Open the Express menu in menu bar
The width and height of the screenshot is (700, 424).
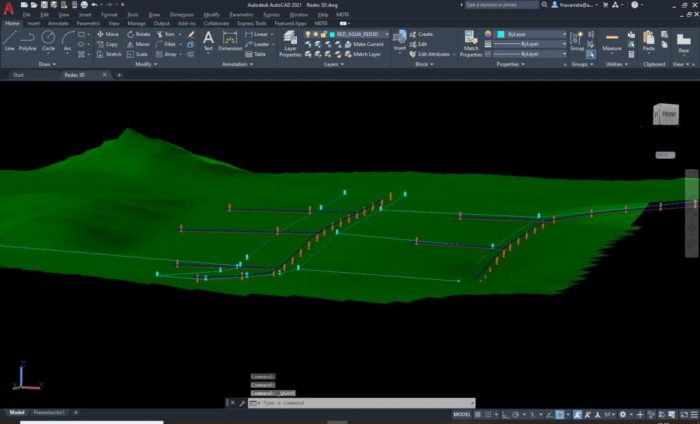click(x=271, y=15)
